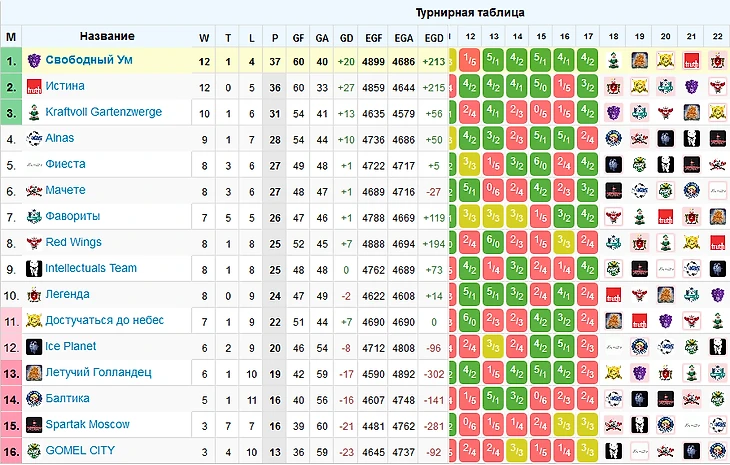This screenshot has height=465, width=730.
Task: Click the Свободный Ум team logo
Action: tap(33, 61)
